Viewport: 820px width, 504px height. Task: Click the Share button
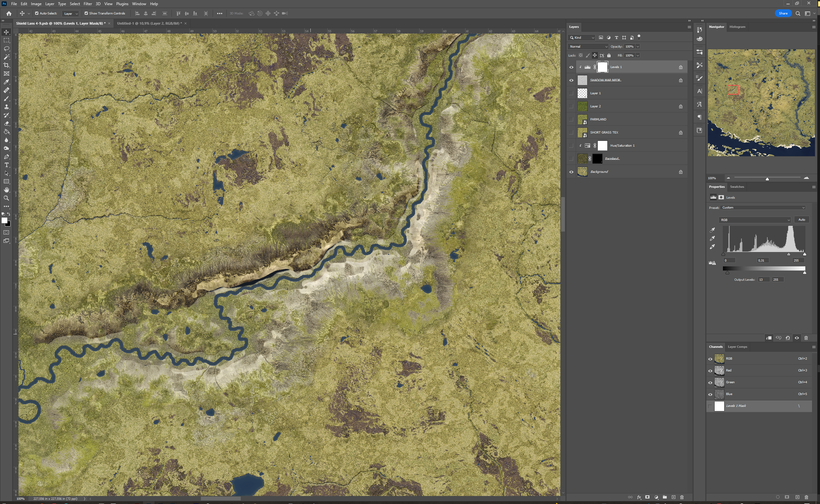coord(782,13)
